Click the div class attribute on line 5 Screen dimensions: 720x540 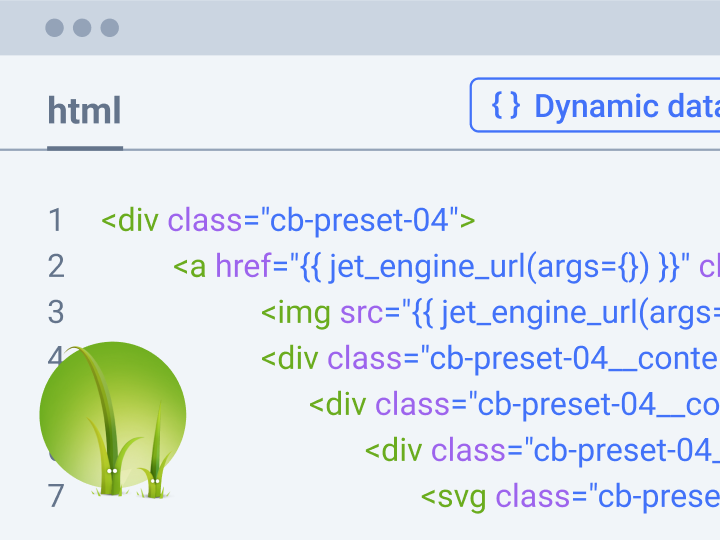coord(412,405)
